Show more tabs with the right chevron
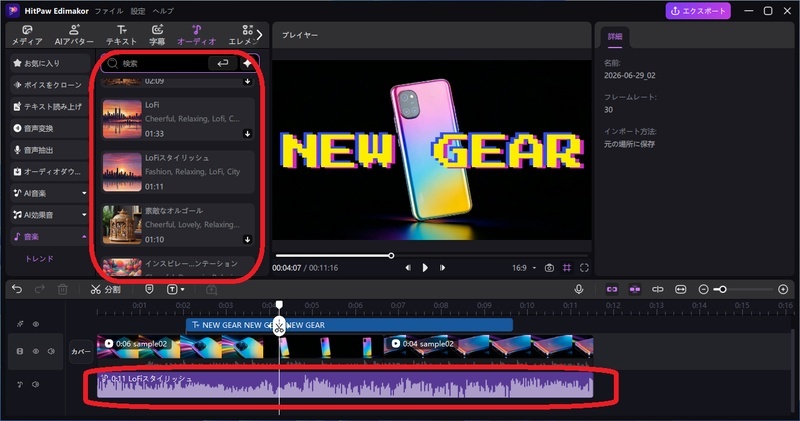 pos(259,35)
